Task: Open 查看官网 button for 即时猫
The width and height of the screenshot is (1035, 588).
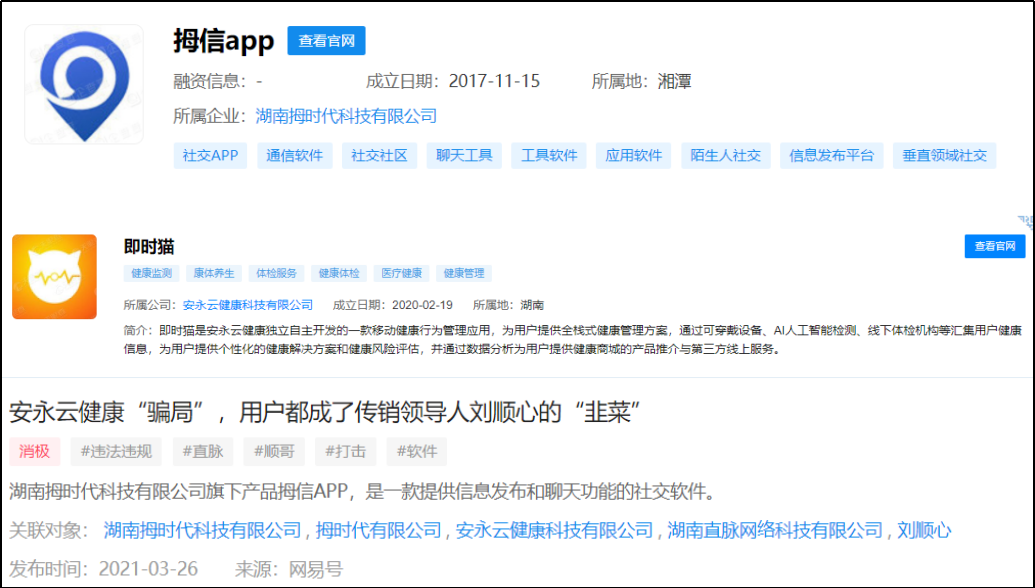Action: pos(995,246)
